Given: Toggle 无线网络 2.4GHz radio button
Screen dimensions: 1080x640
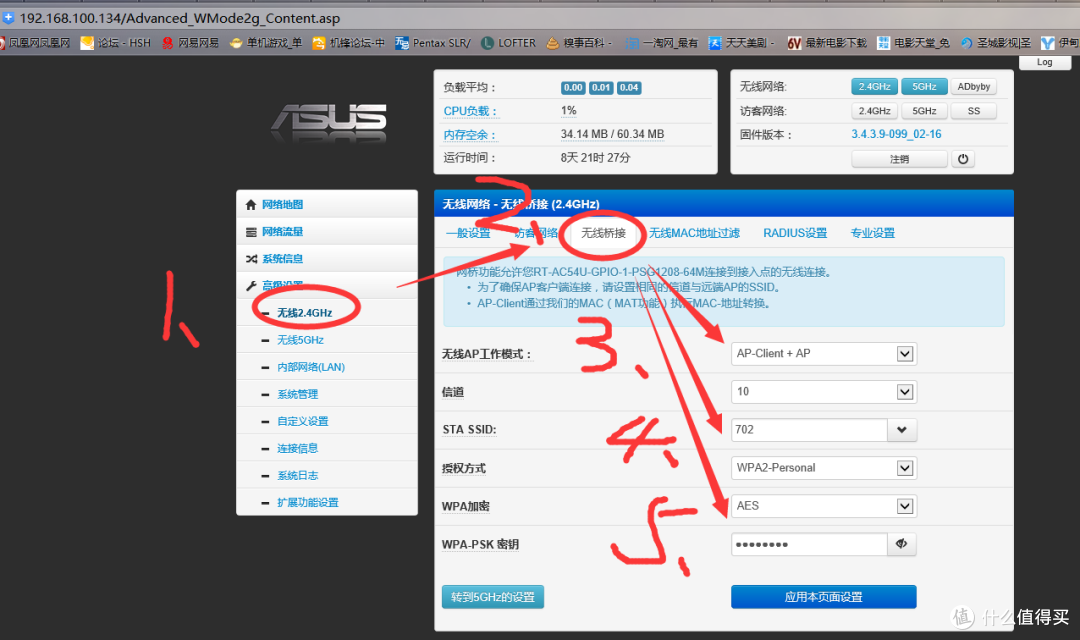Looking at the screenshot, I should tap(874, 87).
